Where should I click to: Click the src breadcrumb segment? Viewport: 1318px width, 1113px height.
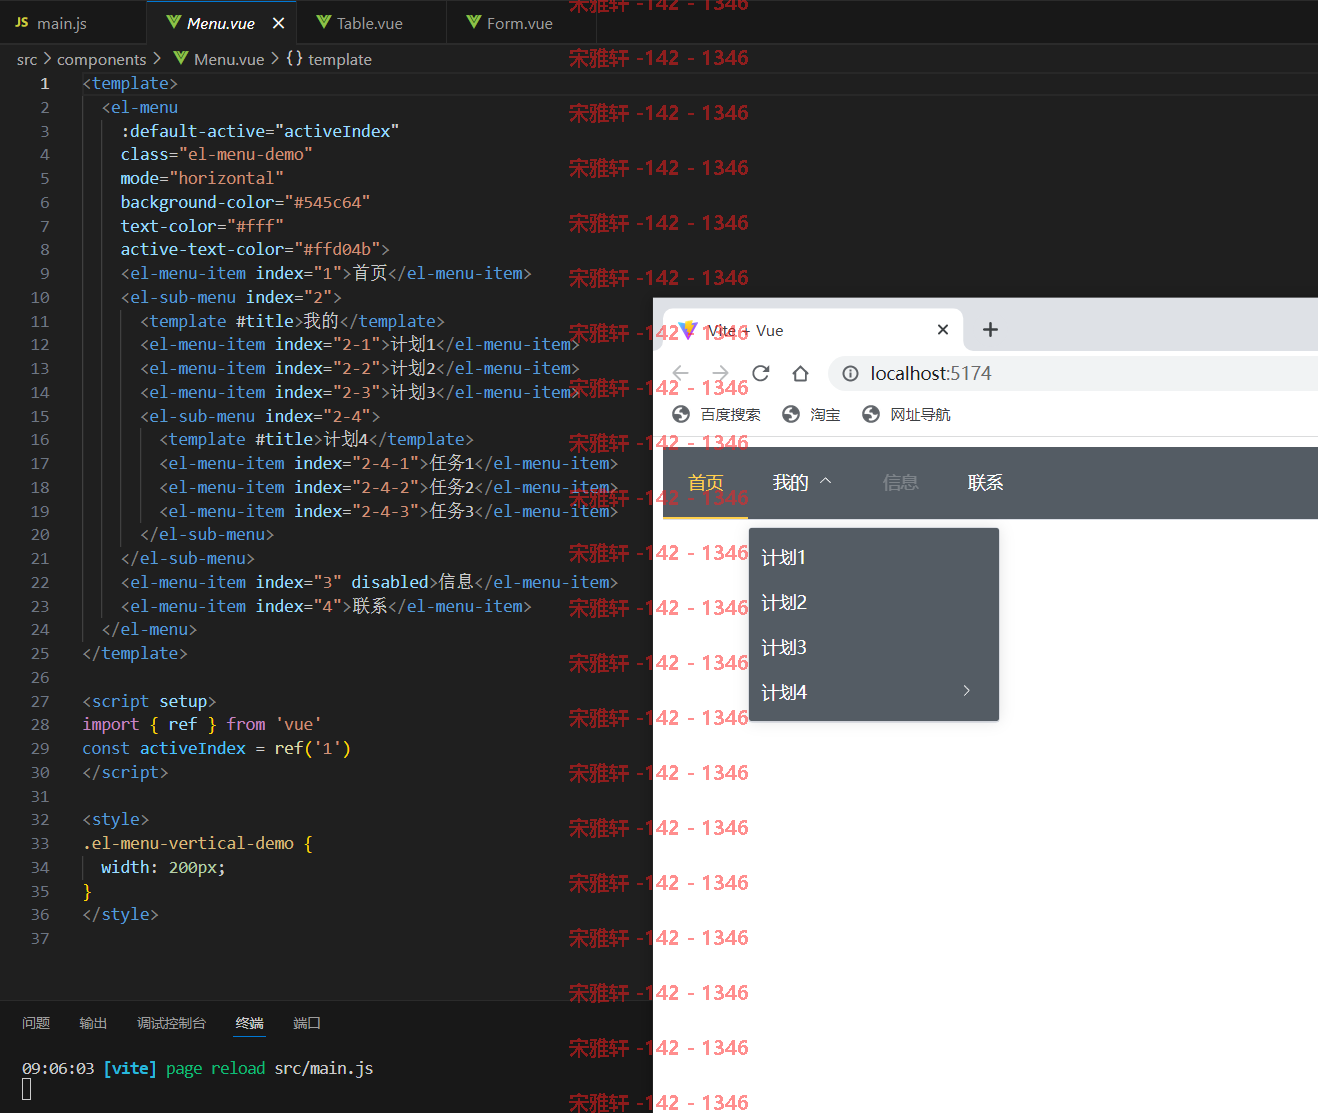[27, 60]
